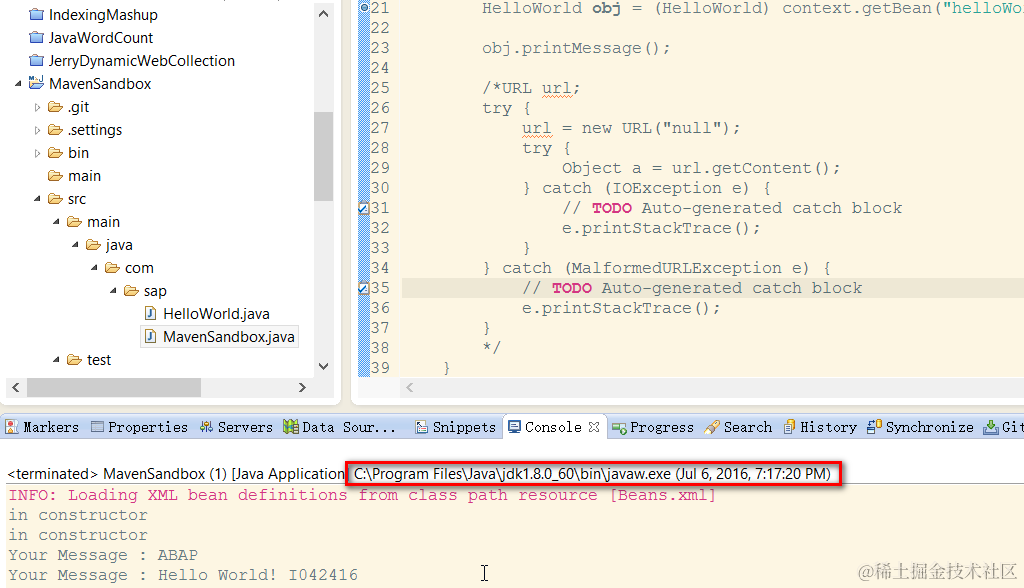Select the IndexingMashup project folder icon
This screenshot has height=588, width=1024.
[37, 14]
